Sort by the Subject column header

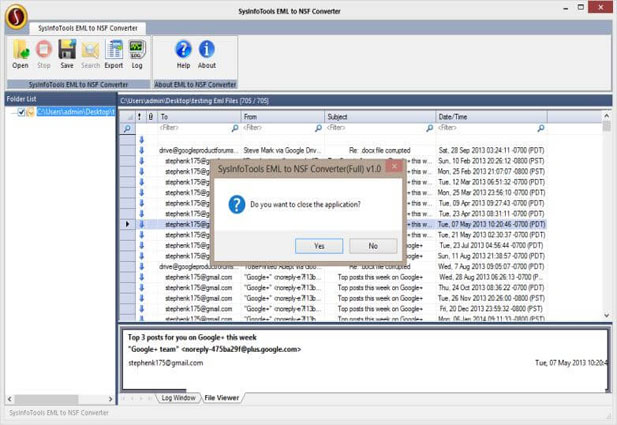[380, 116]
